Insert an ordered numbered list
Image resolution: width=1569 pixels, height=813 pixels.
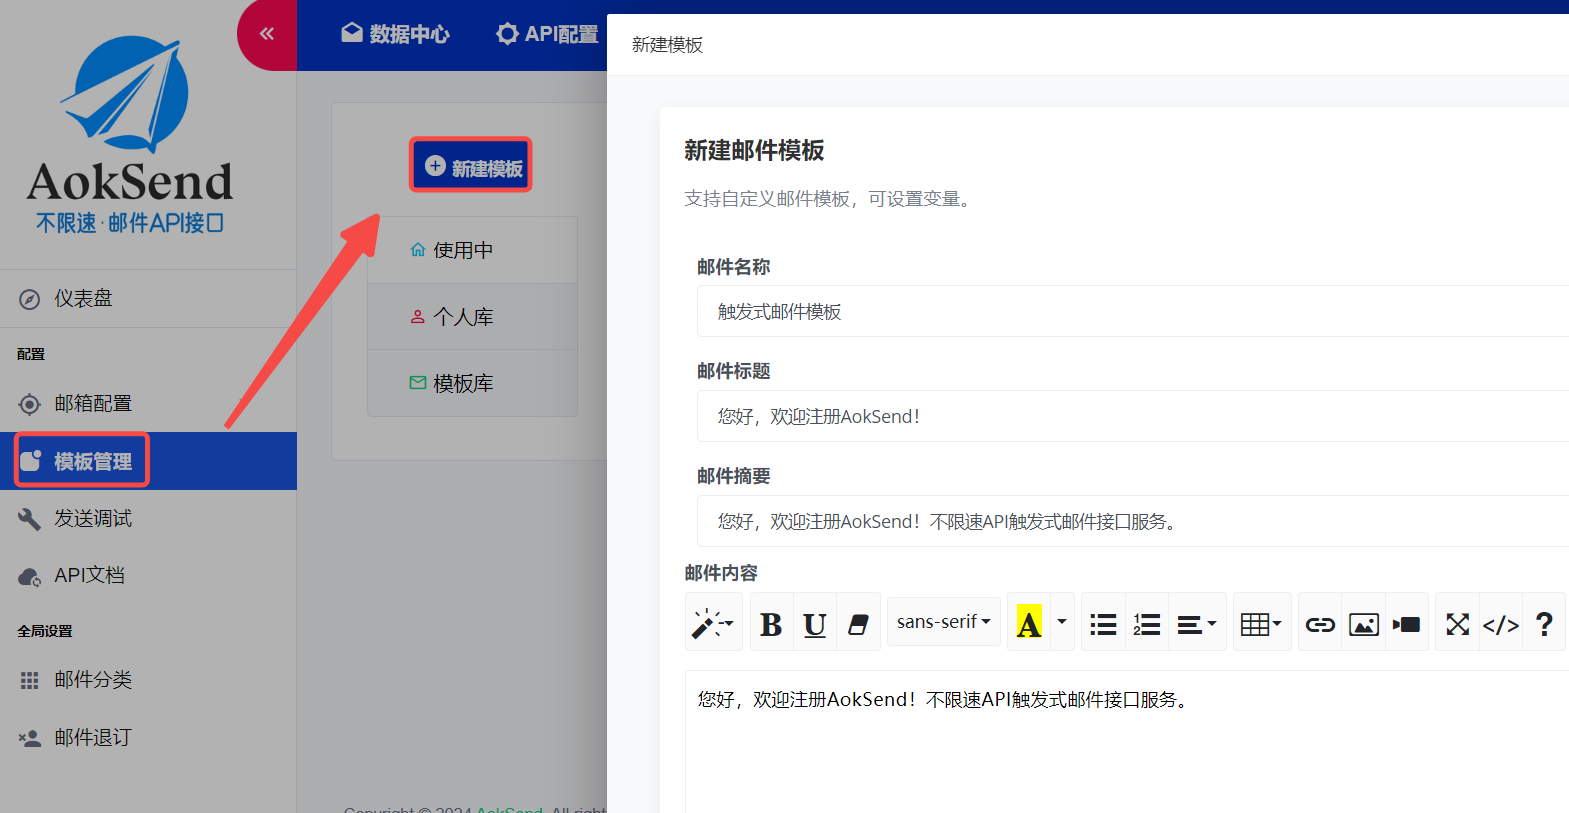pyautogui.click(x=1147, y=623)
